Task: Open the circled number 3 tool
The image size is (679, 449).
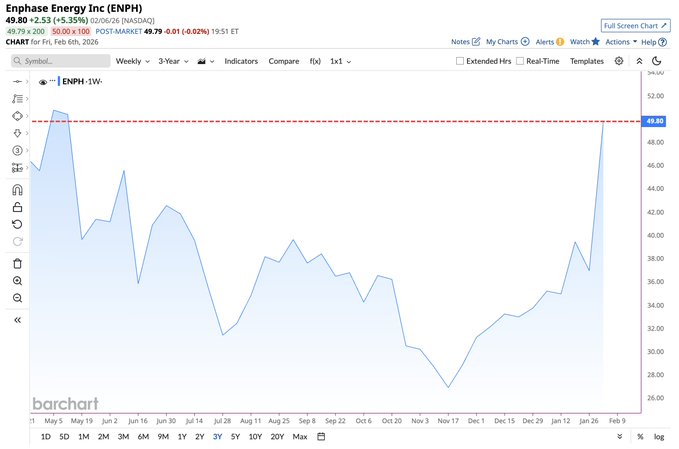Action: click(17, 150)
